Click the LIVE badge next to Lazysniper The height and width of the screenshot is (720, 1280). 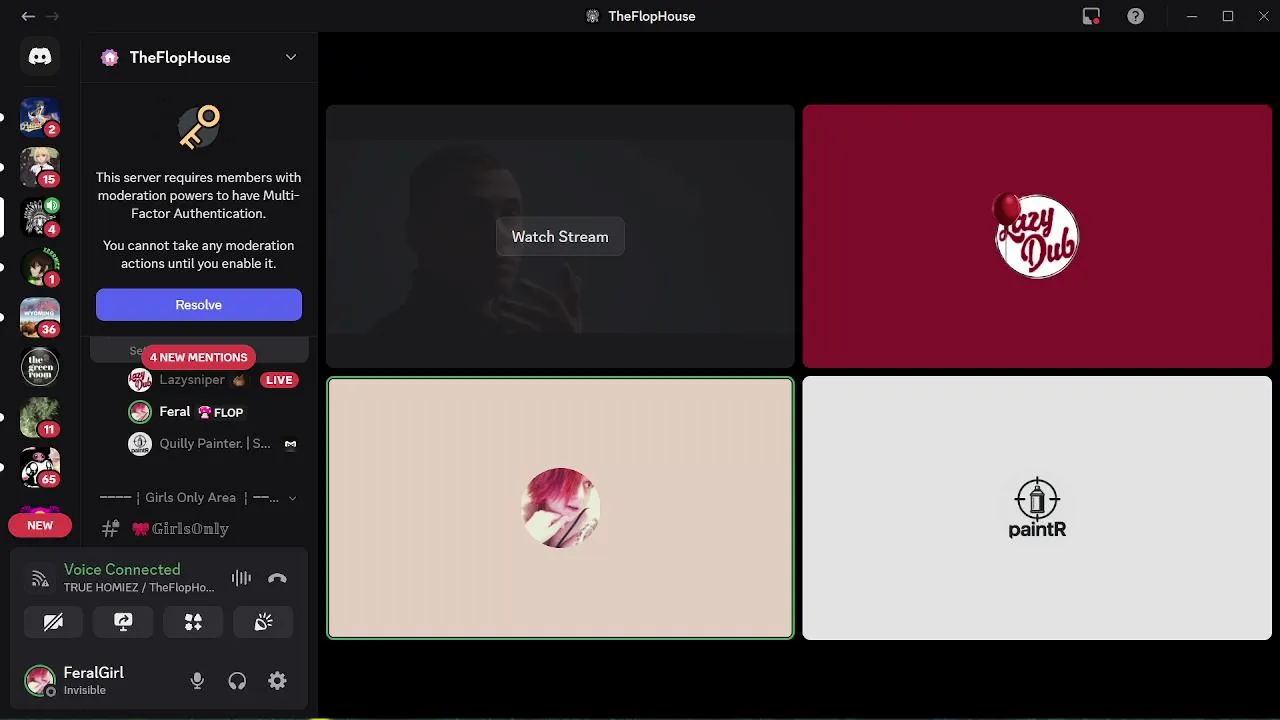(279, 380)
